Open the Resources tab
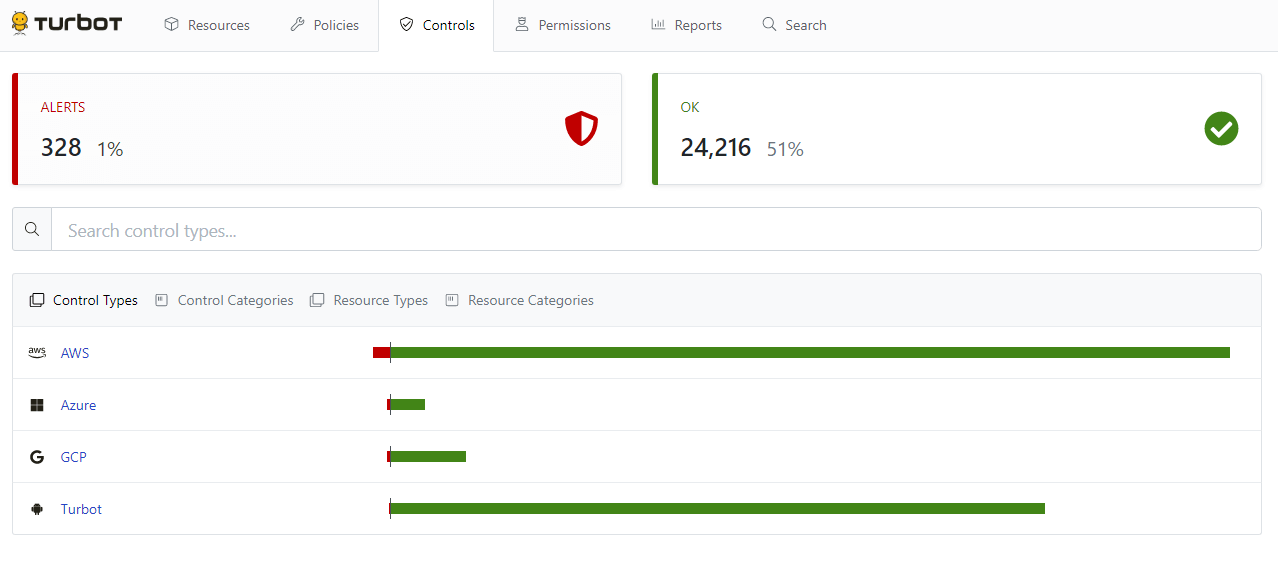Screen dimensions: 1278x568 click(x=207, y=25)
